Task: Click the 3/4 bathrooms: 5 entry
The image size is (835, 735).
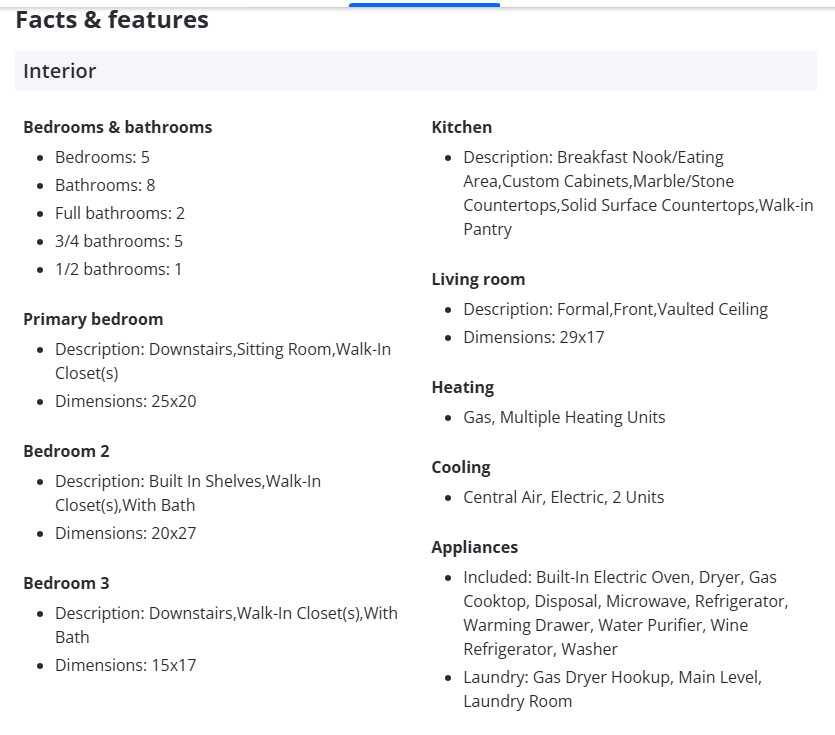Action: pyautogui.click(x=119, y=241)
